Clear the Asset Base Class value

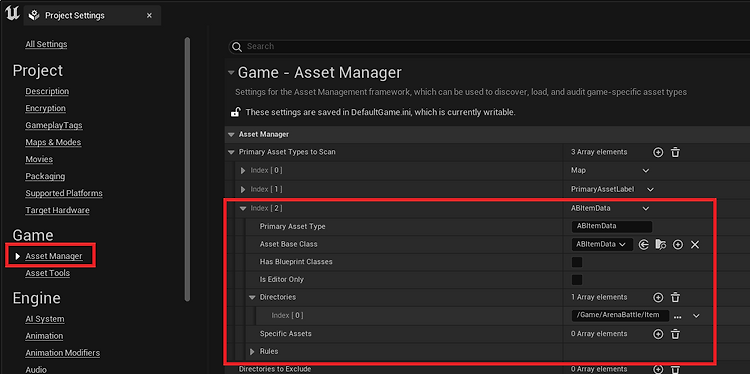695,245
